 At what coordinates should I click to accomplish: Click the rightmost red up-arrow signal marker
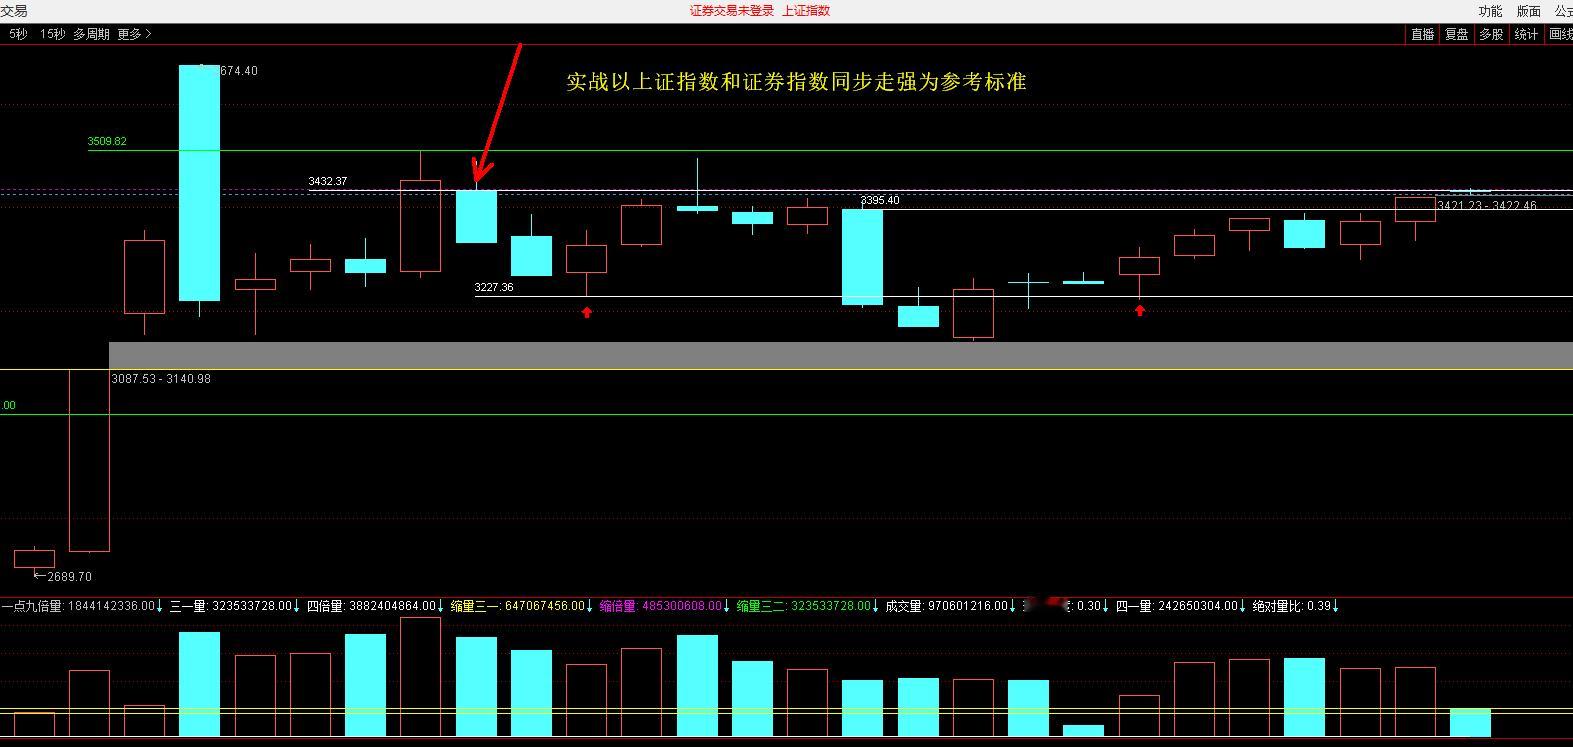coord(1139,311)
